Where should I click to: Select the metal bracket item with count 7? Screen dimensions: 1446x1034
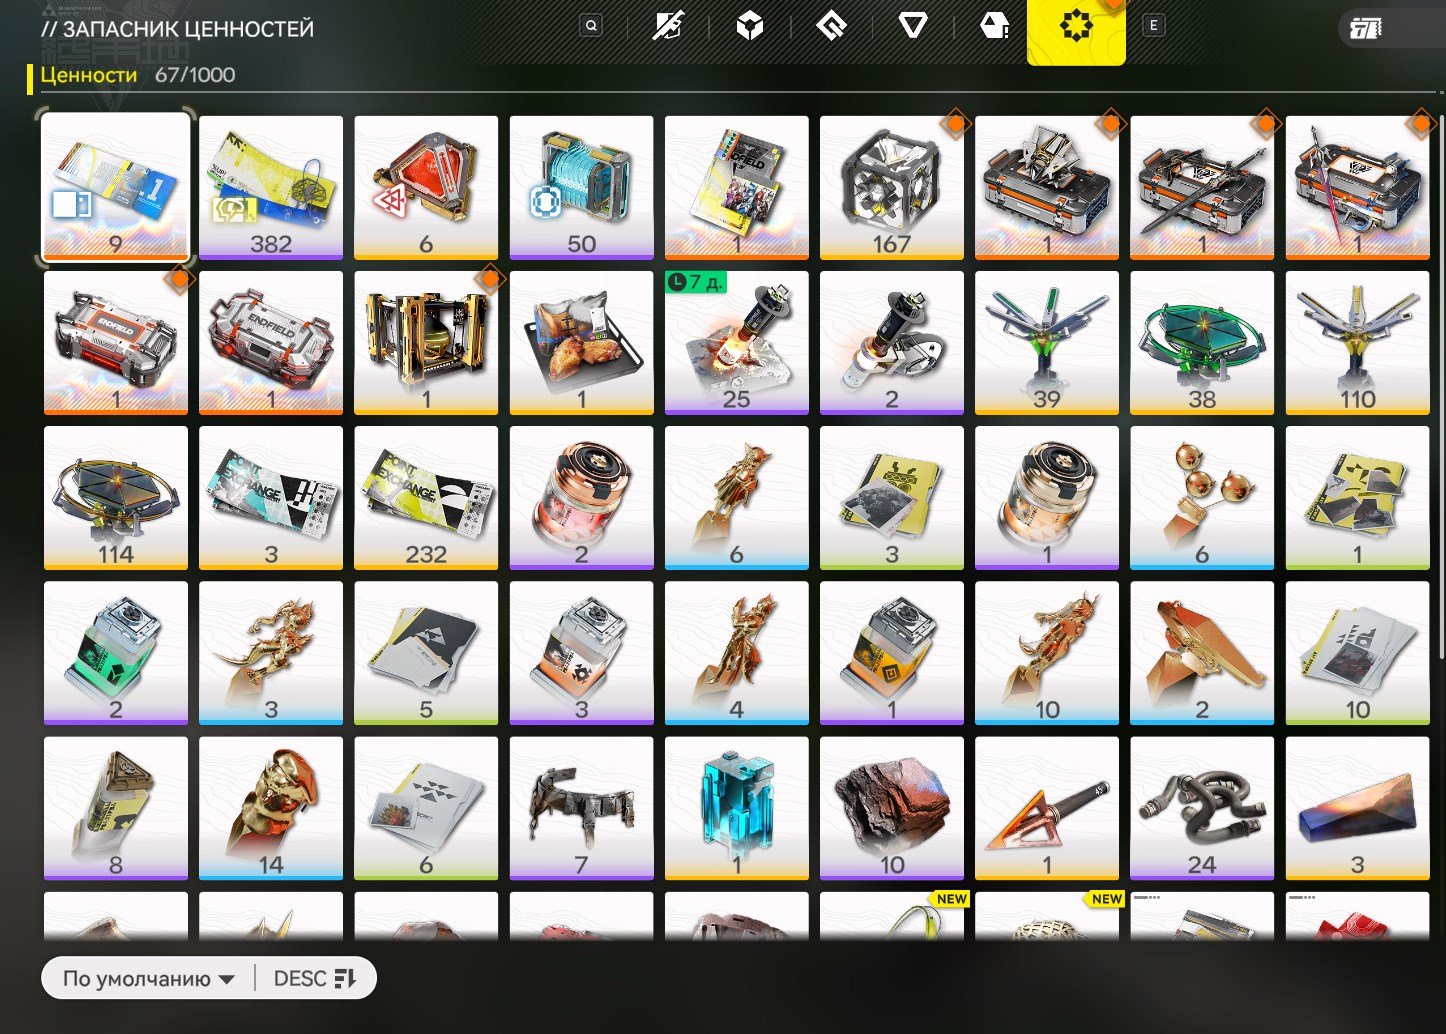pyautogui.click(x=581, y=808)
